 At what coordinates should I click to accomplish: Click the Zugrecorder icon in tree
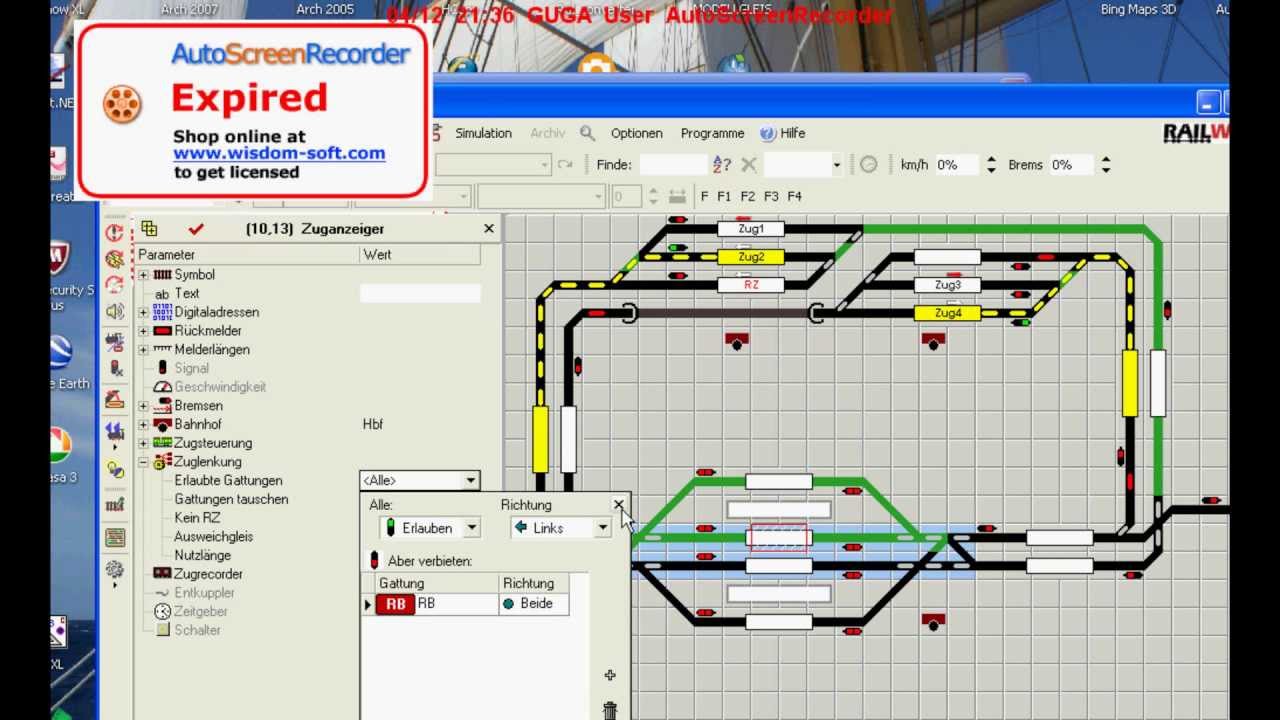[x=162, y=574]
